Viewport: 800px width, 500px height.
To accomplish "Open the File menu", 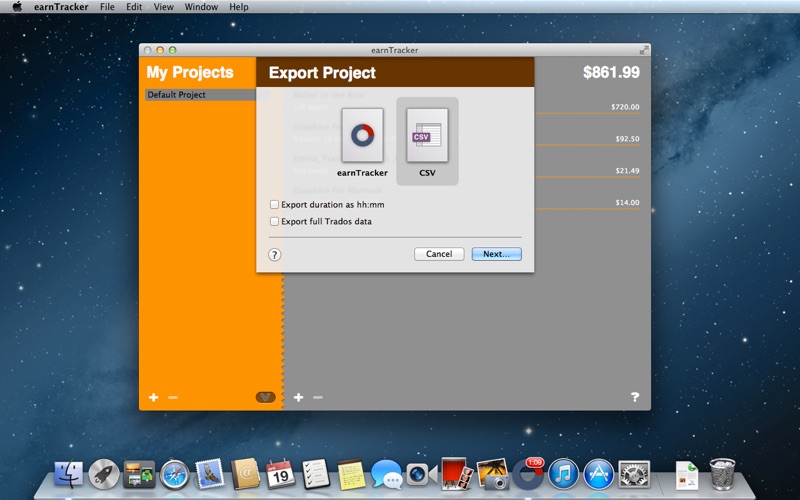I will tap(107, 7).
